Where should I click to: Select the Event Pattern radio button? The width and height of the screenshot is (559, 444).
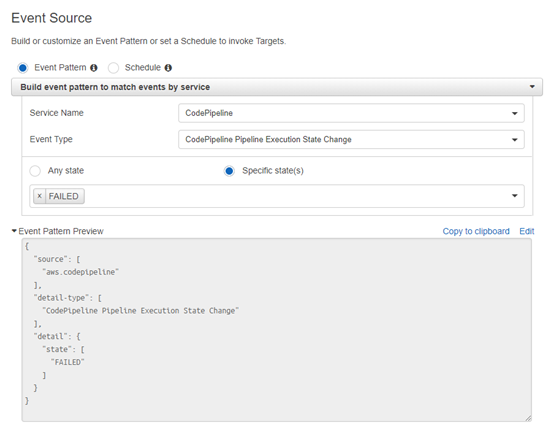point(23,68)
